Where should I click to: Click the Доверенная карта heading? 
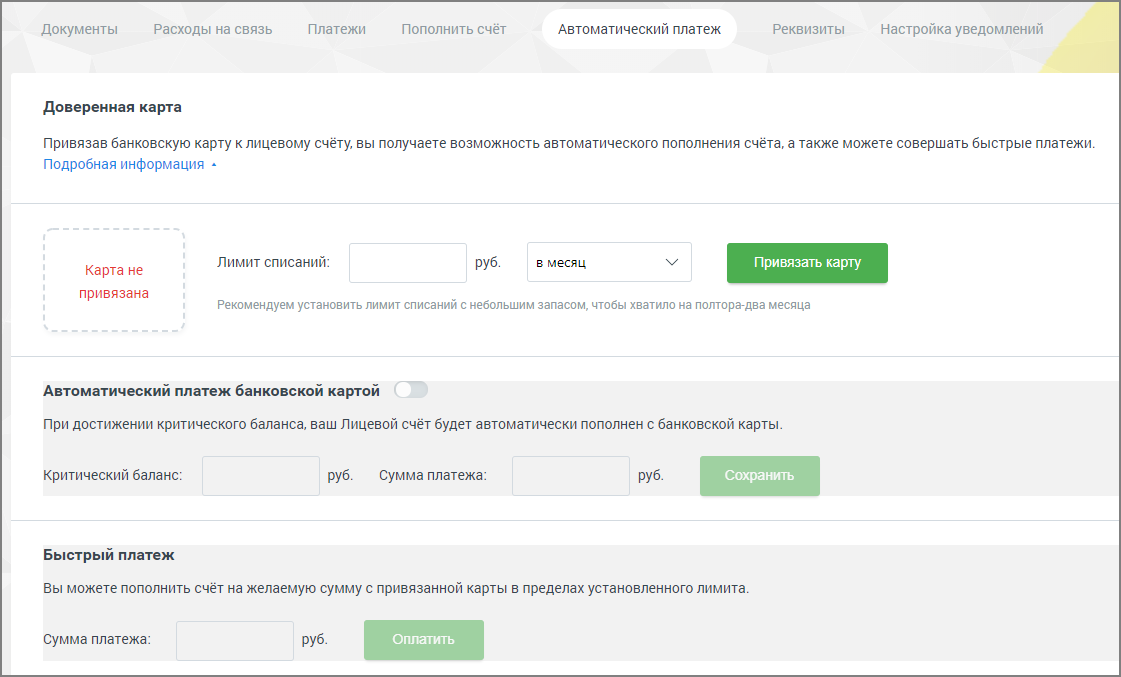(112, 107)
